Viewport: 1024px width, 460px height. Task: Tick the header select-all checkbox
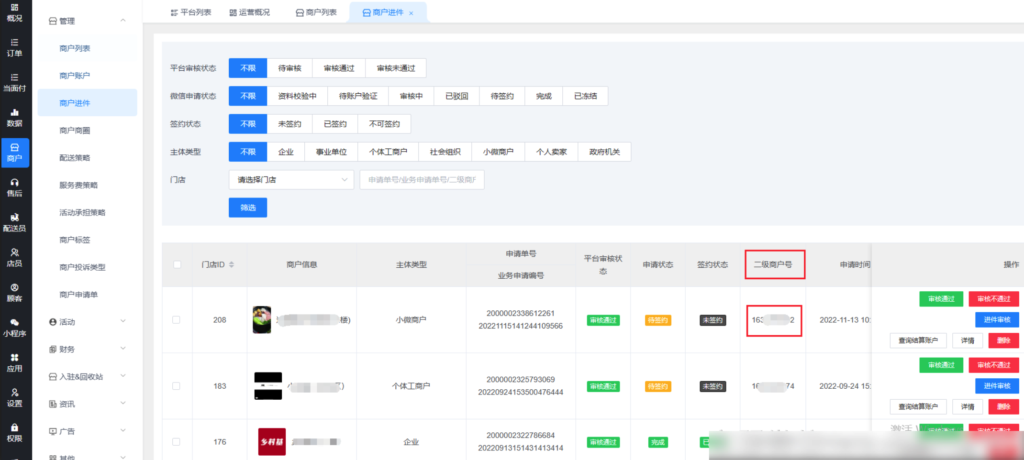point(176,265)
